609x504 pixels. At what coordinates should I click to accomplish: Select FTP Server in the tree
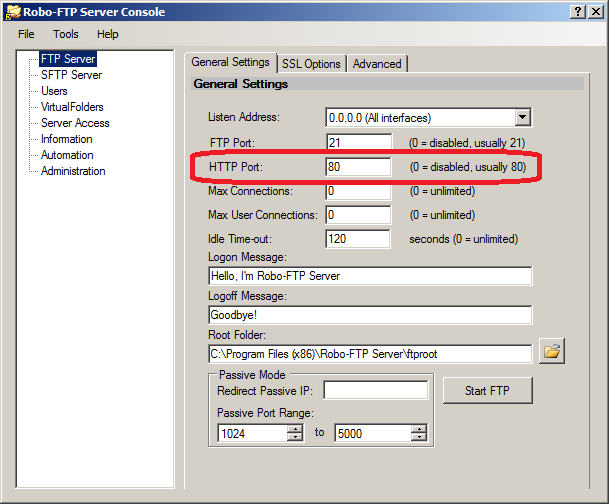click(68, 59)
